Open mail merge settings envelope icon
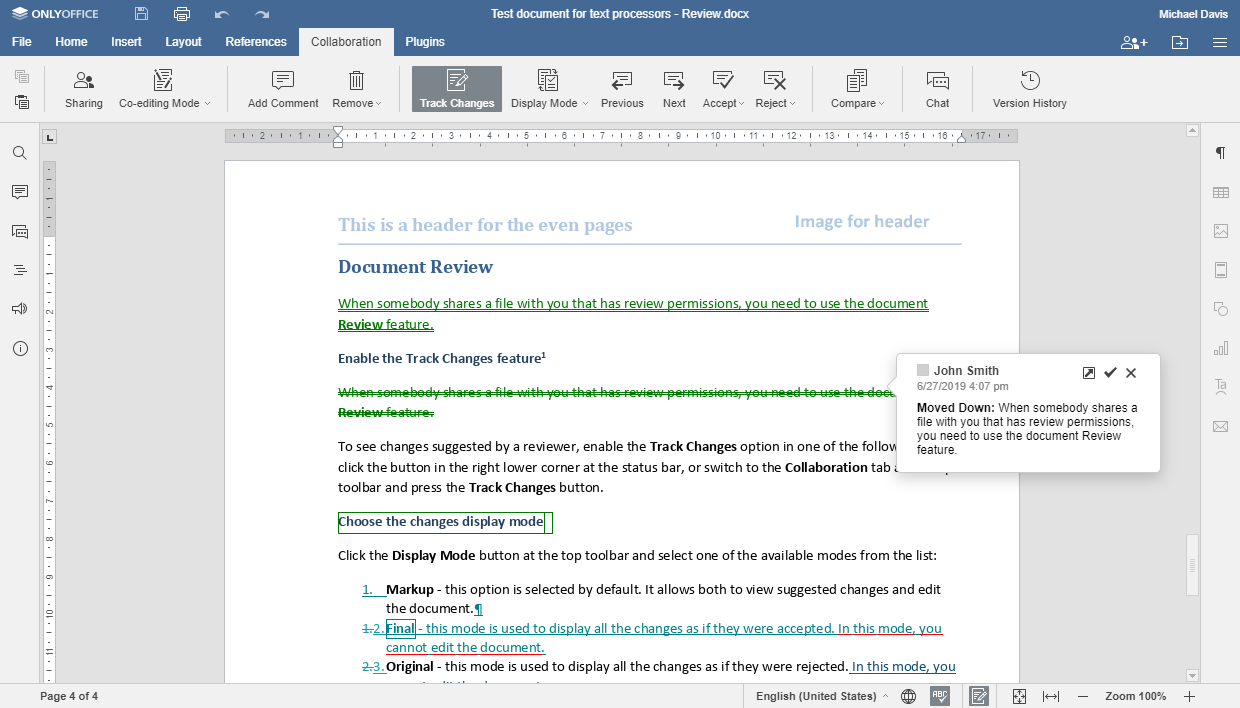The width and height of the screenshot is (1240, 708). click(x=1220, y=426)
